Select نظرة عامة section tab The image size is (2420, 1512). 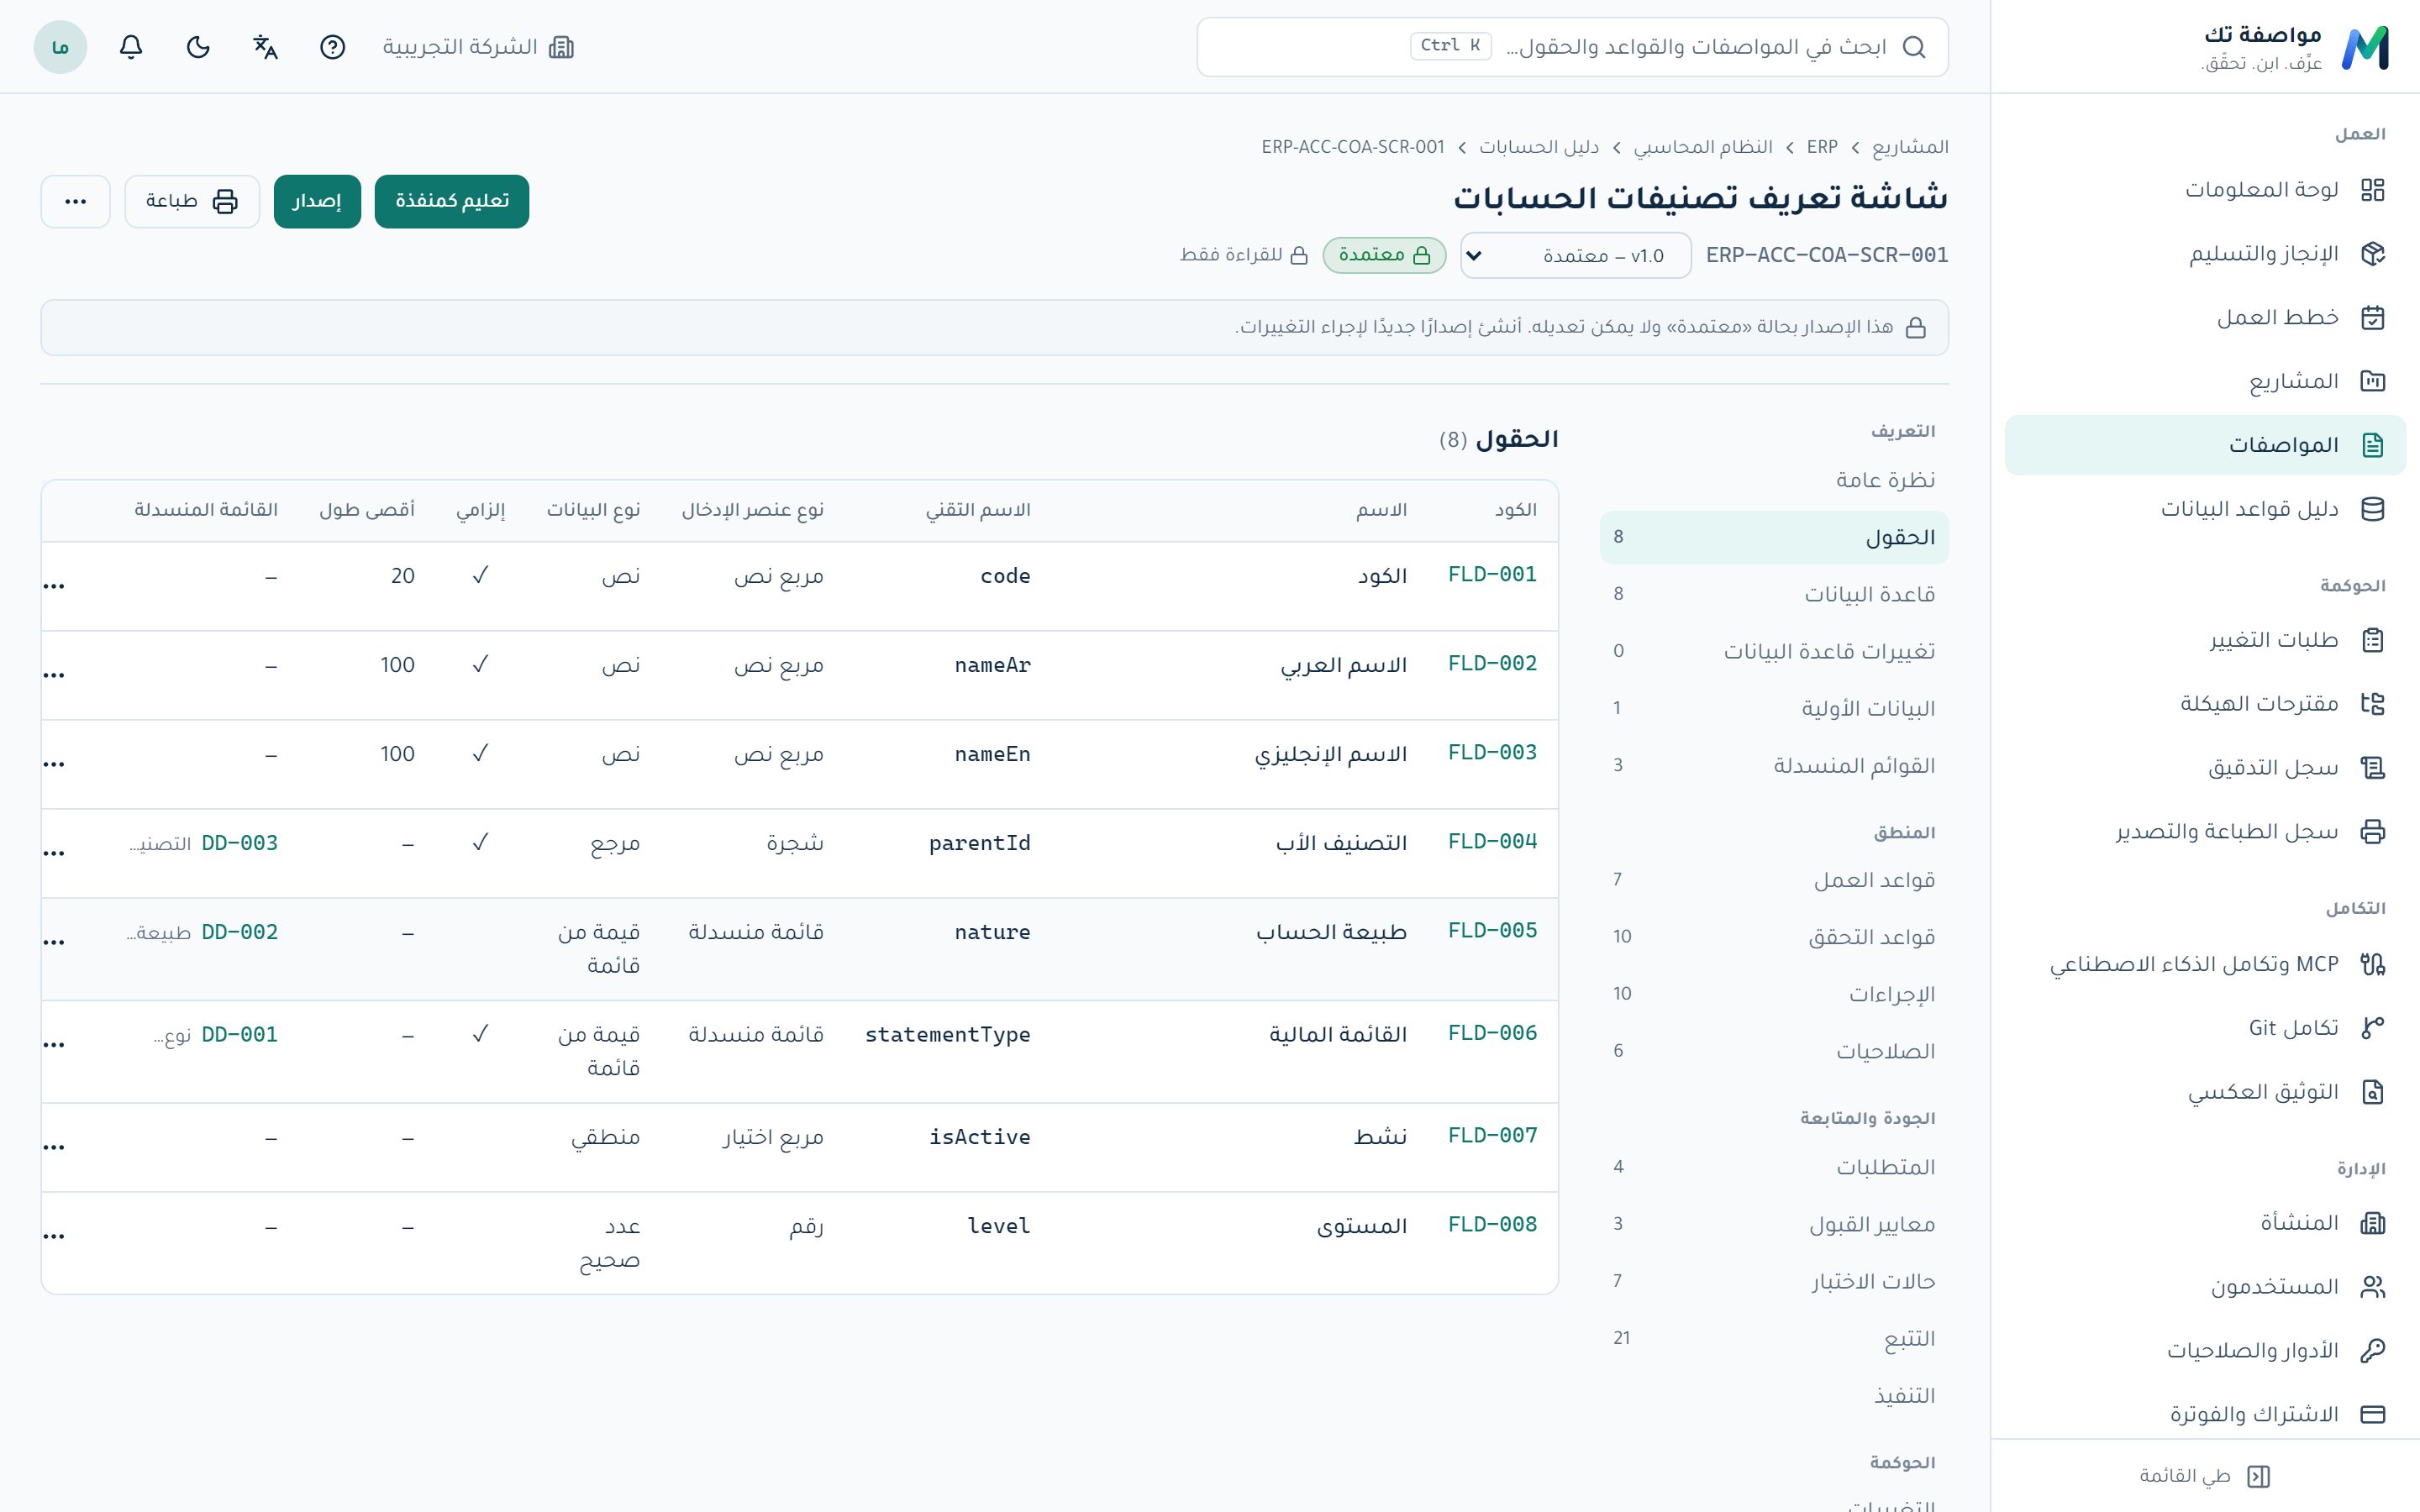tap(1774, 480)
